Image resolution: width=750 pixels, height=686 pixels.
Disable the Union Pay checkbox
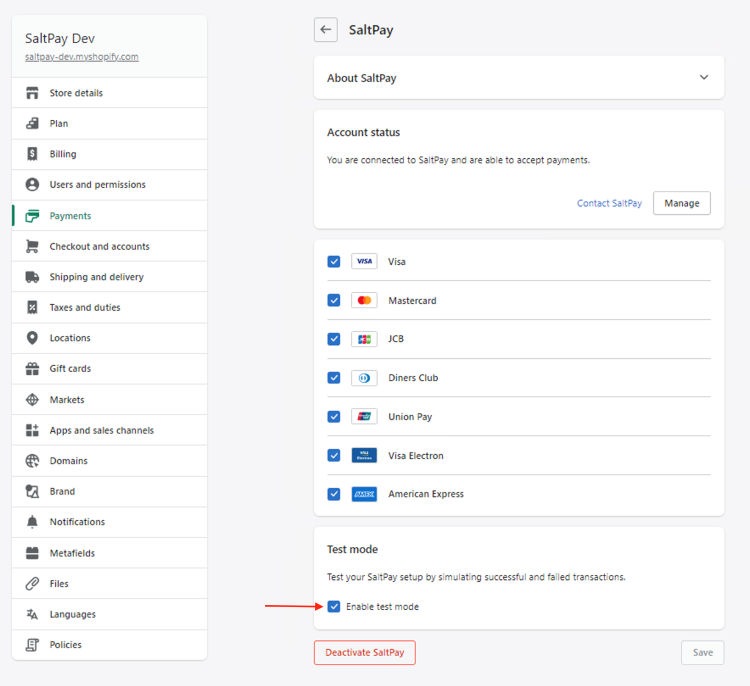pos(334,417)
